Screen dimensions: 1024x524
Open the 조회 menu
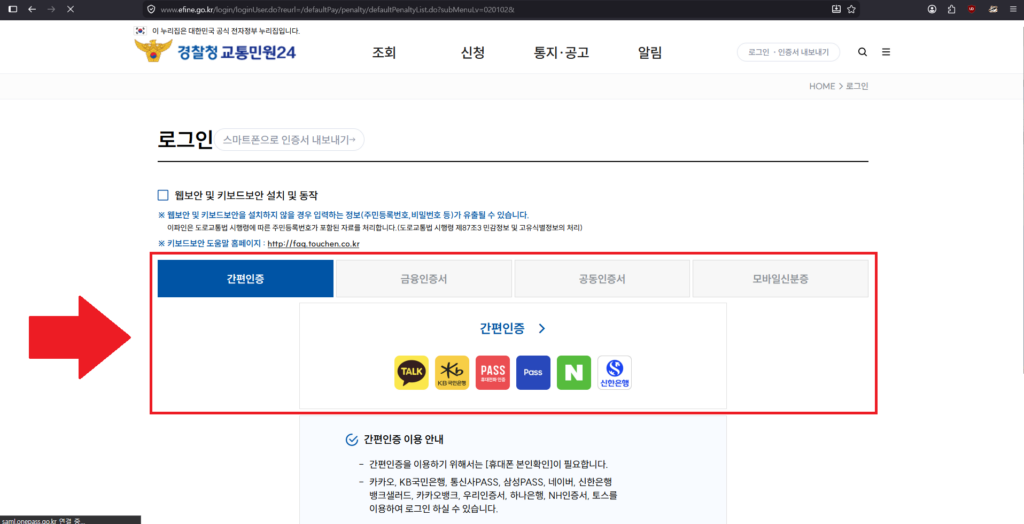click(x=384, y=53)
